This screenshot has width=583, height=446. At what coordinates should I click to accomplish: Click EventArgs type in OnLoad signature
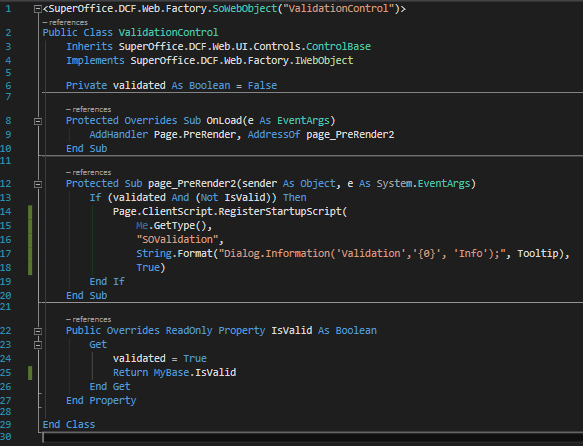(303, 121)
